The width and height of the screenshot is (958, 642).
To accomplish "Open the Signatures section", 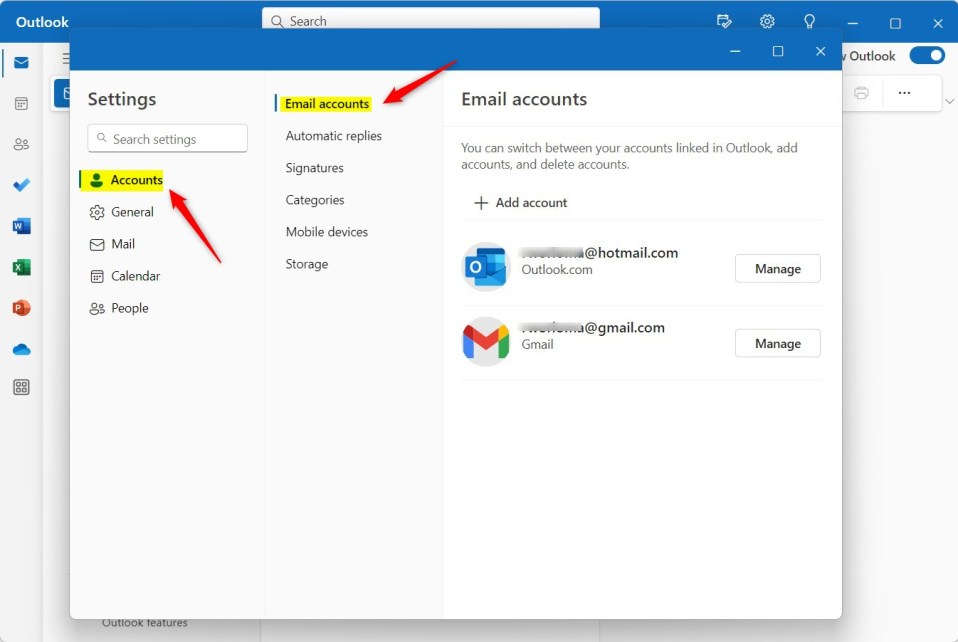I will pyautogui.click(x=314, y=168).
